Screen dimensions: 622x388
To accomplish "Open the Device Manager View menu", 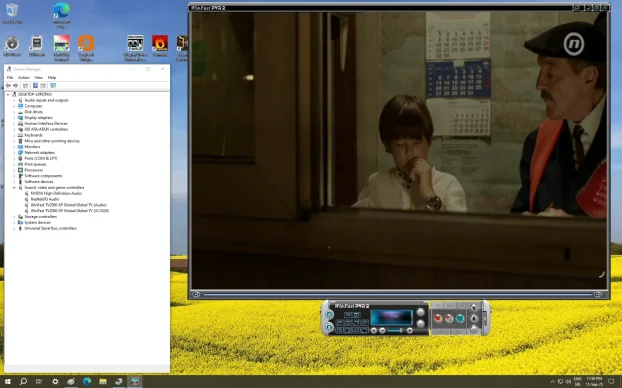I will click(38, 78).
